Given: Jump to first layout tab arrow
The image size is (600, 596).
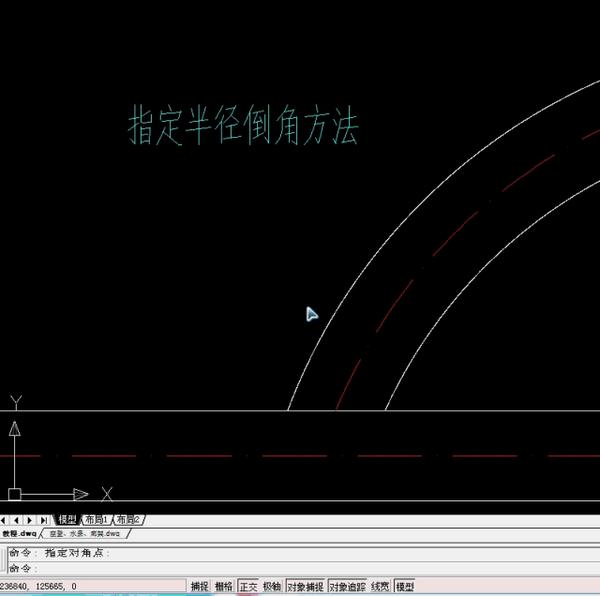Looking at the screenshot, I should [x=4, y=520].
